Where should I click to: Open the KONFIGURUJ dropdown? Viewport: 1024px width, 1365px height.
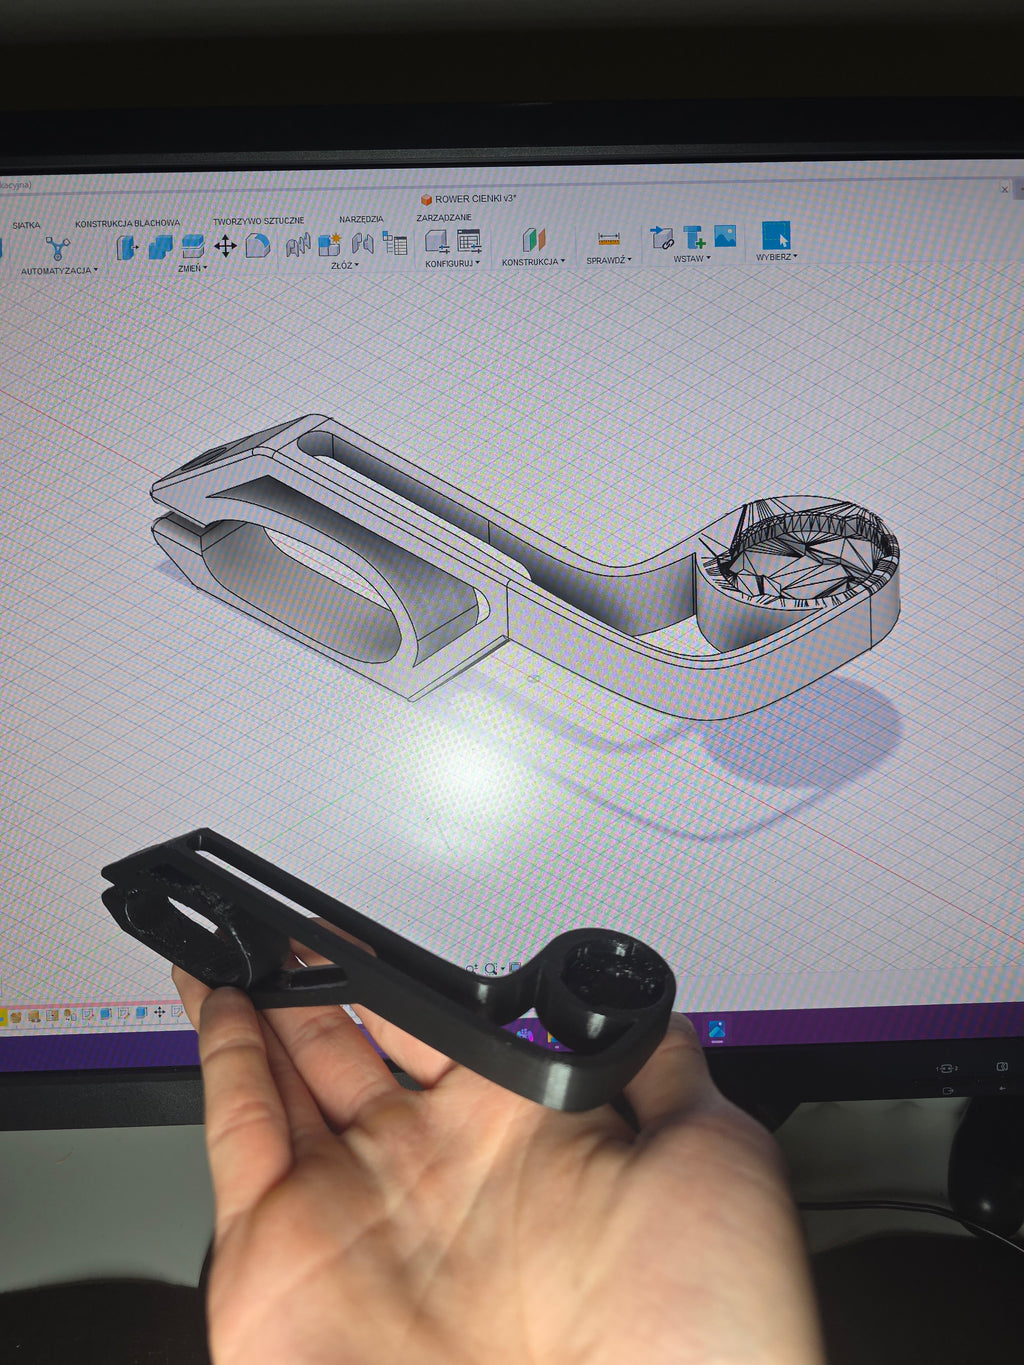point(452,263)
